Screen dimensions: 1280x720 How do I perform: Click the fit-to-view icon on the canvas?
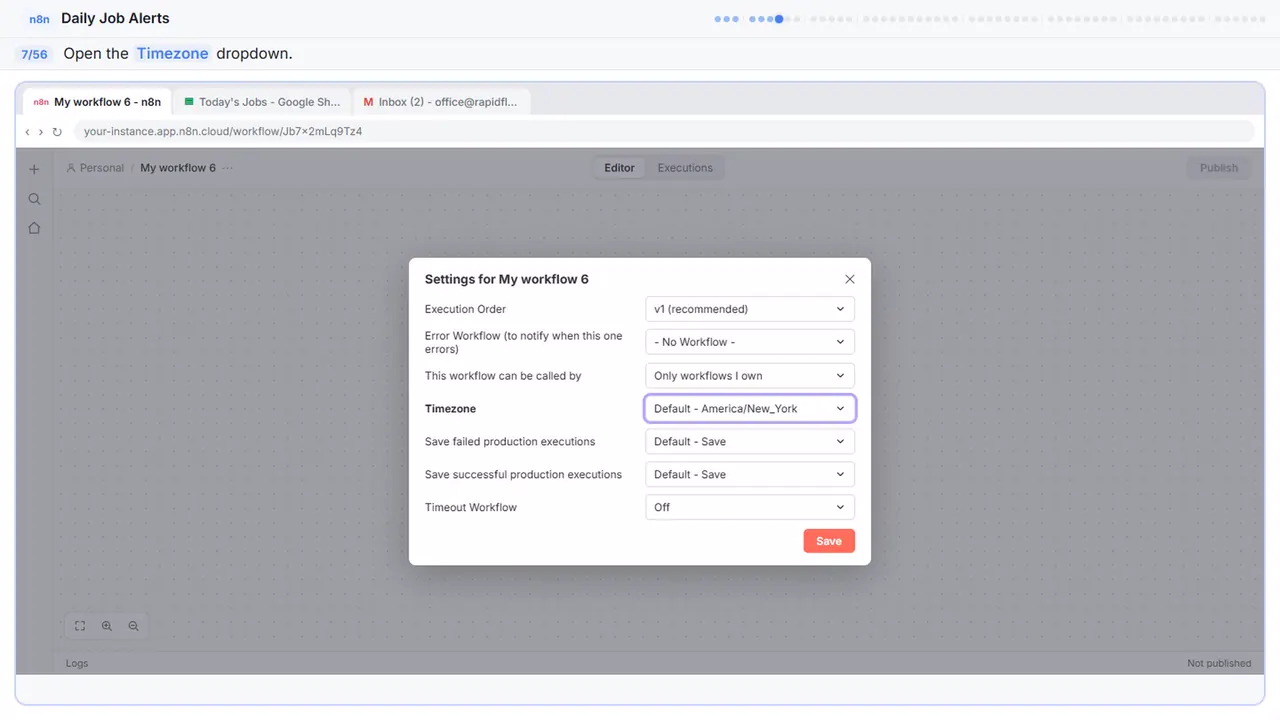click(x=80, y=626)
